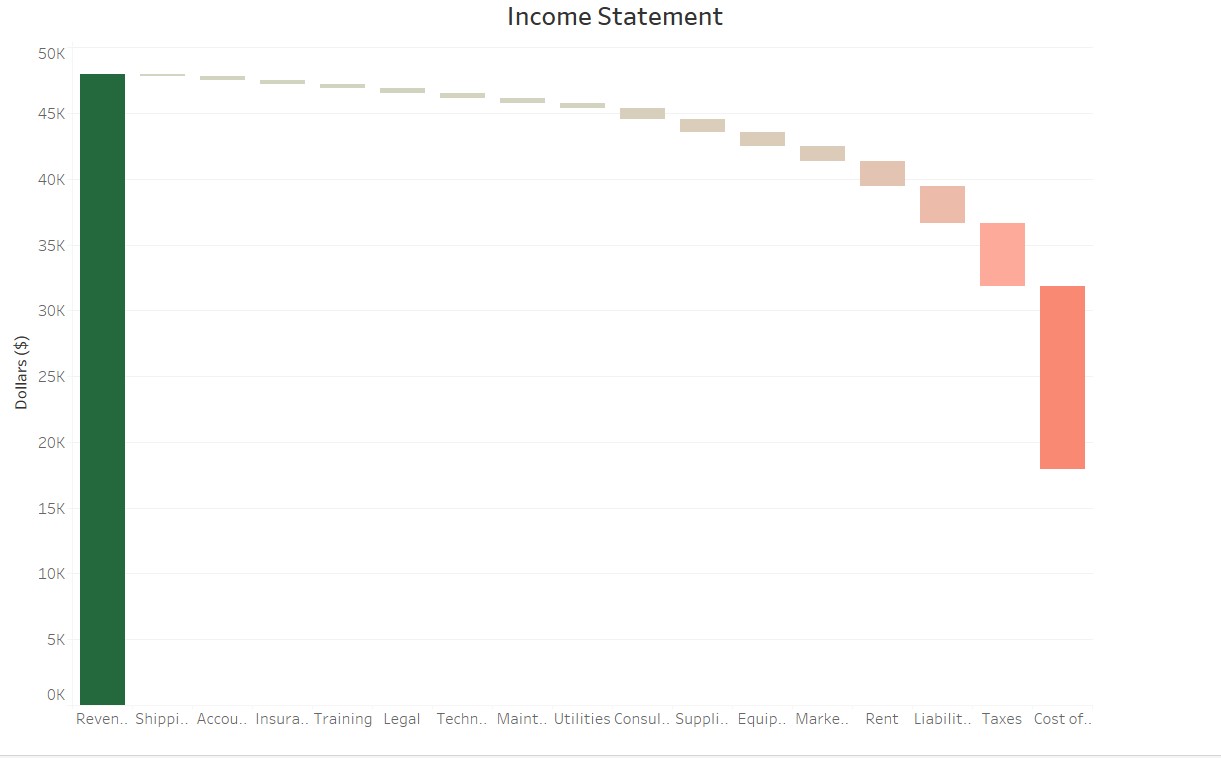Click the Legal x-axis label
The image size is (1221, 758).
(x=401, y=719)
